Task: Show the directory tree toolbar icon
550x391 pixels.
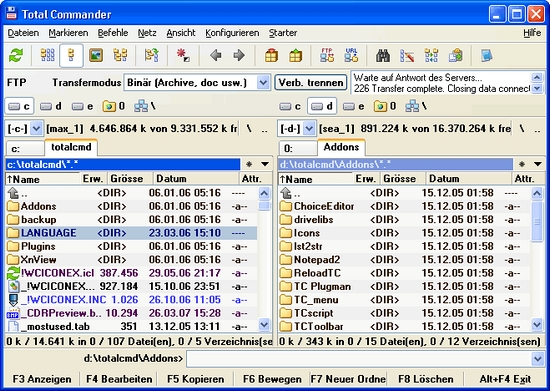Action: point(120,55)
